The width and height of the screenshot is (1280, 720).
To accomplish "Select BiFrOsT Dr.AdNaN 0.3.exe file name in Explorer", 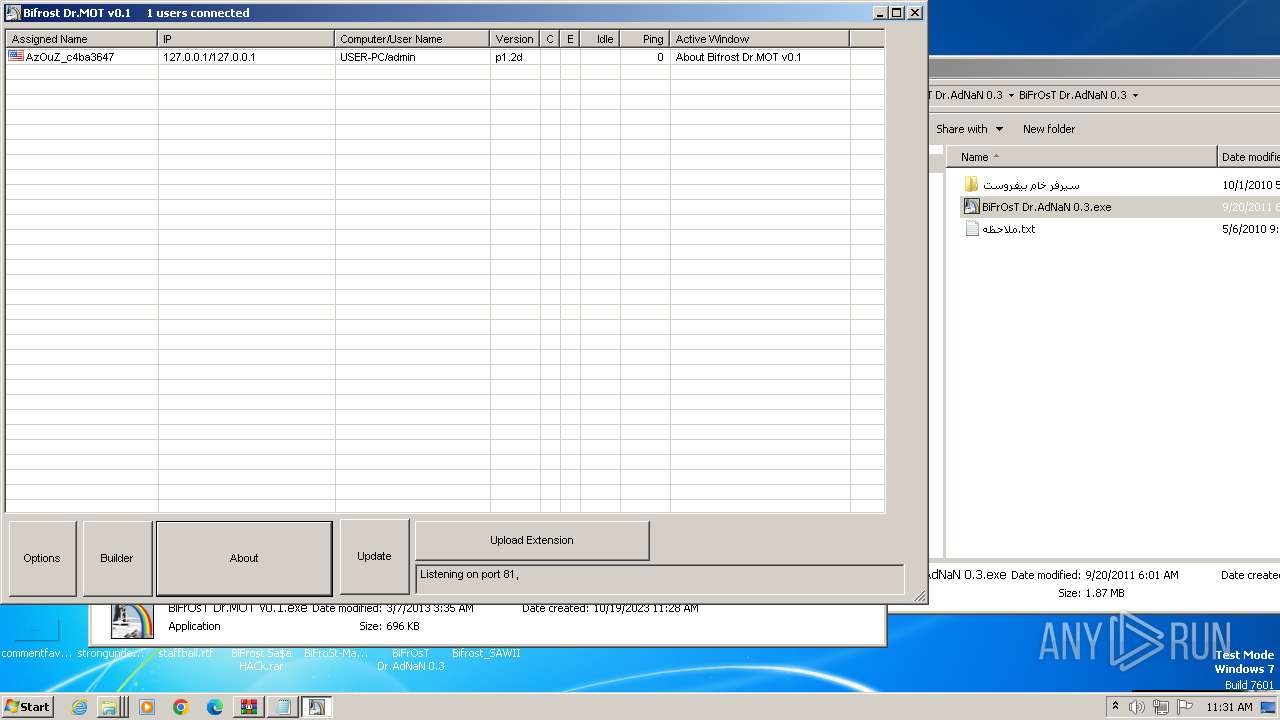I will point(1046,207).
